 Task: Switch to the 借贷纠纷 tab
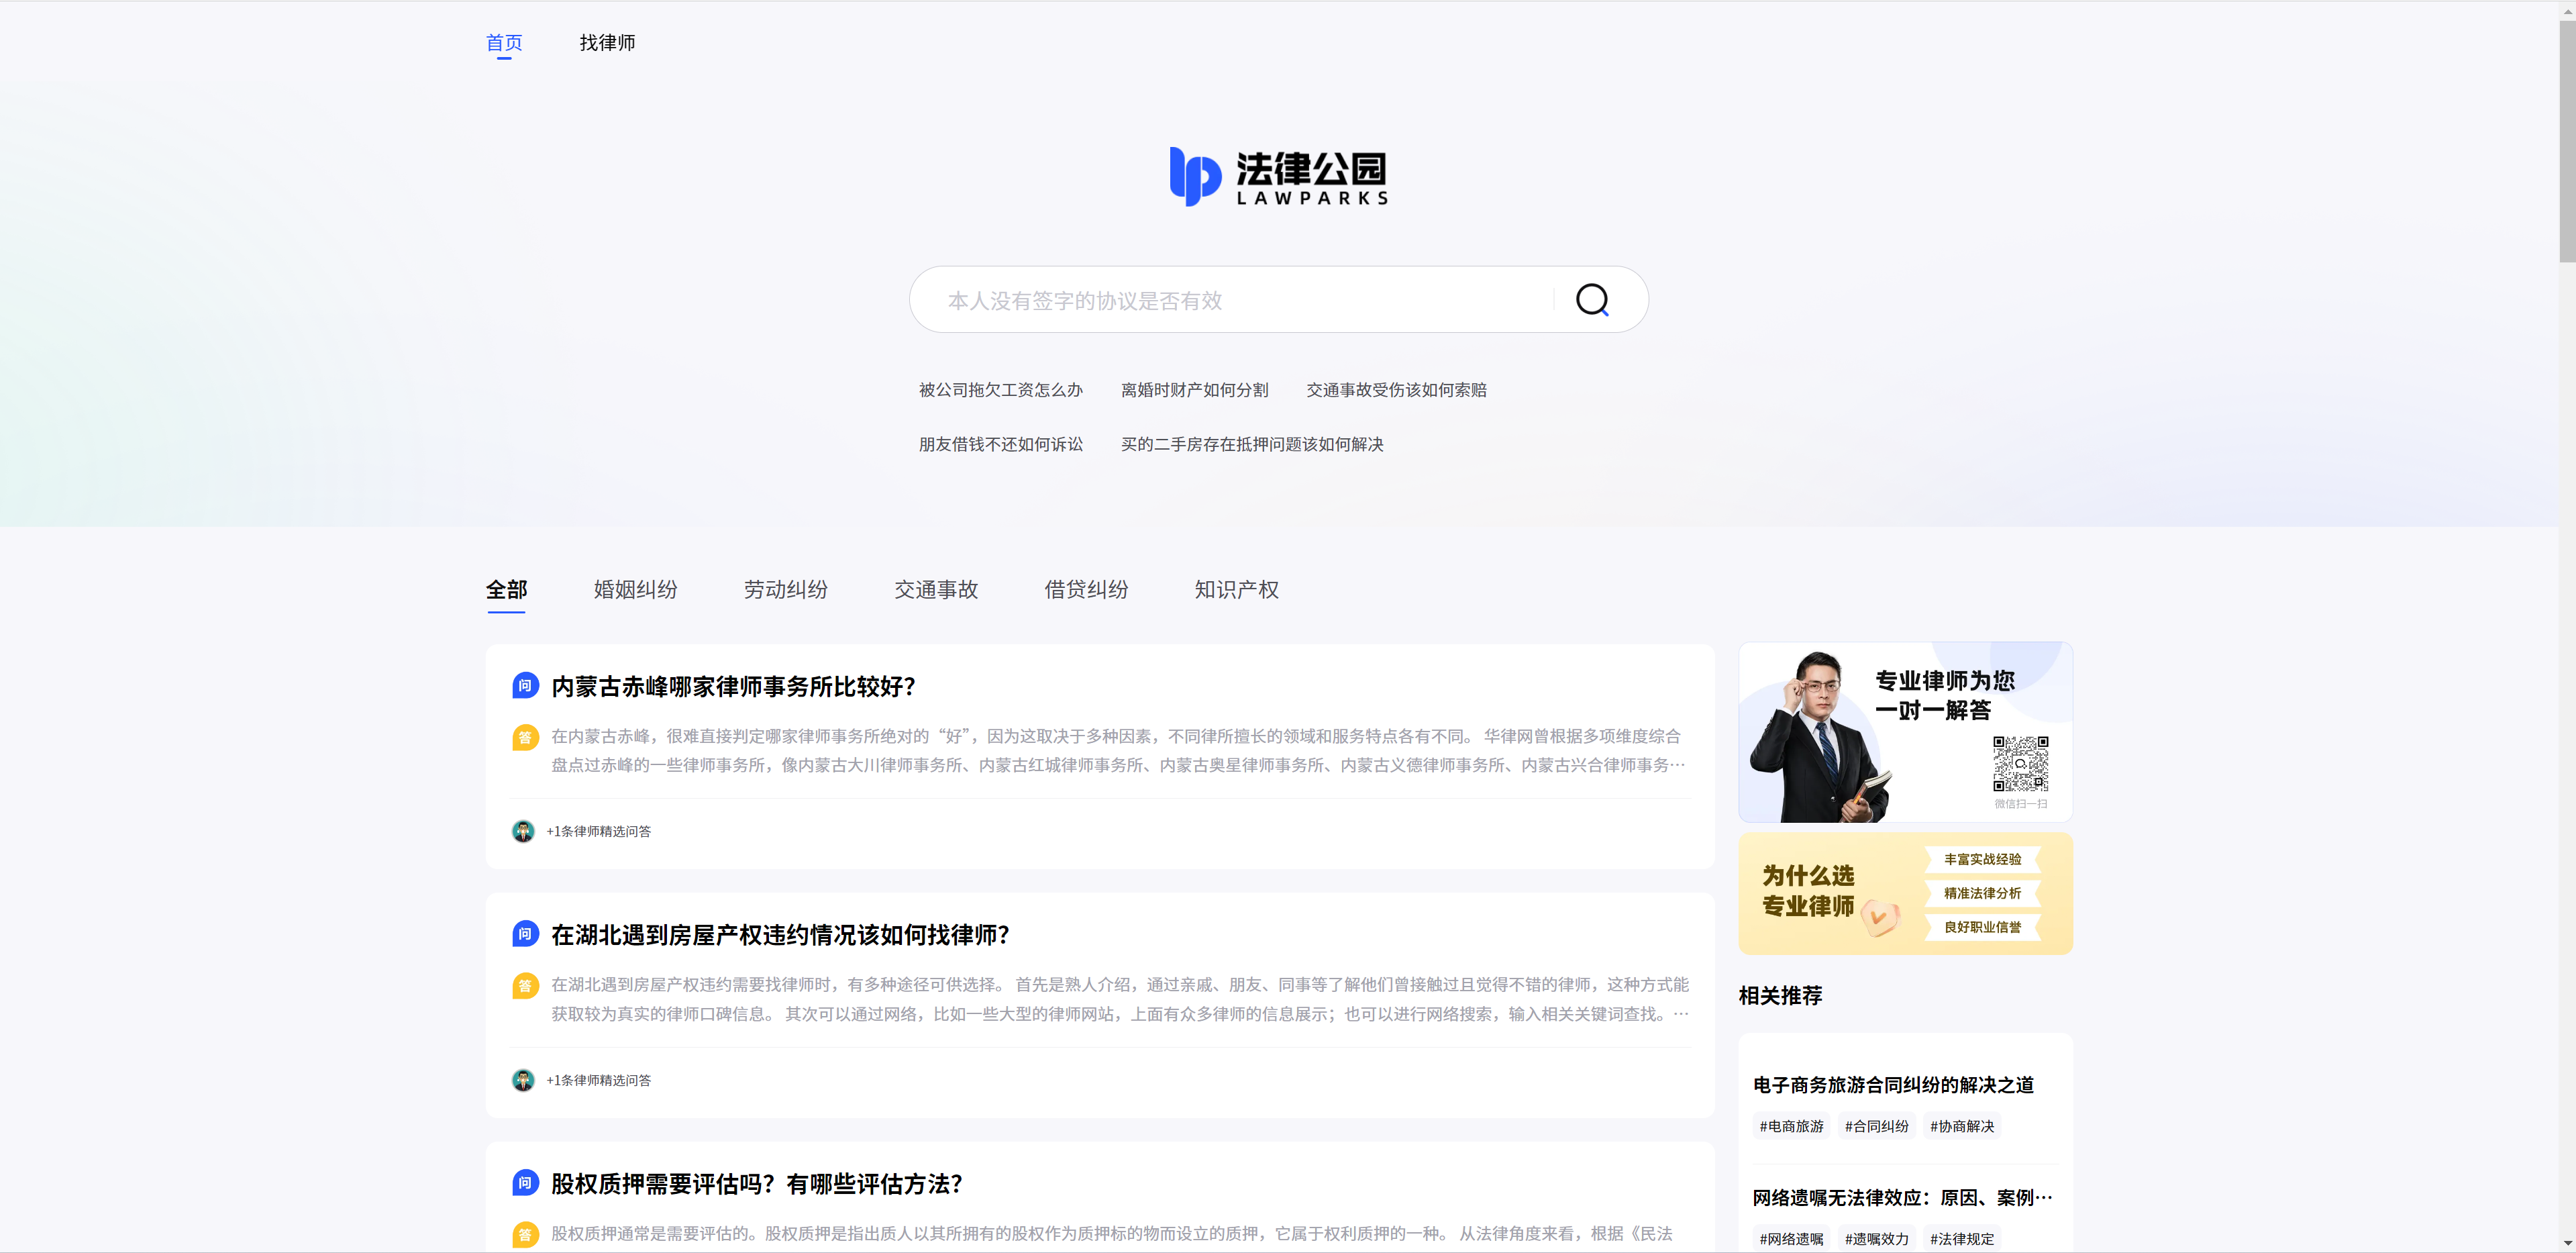(1086, 590)
